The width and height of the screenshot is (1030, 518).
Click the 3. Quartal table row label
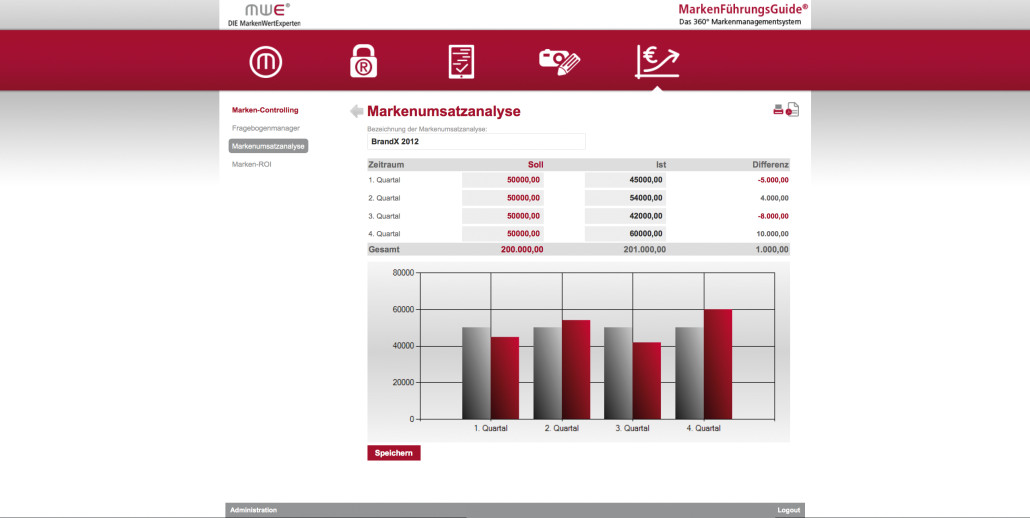[x=384, y=216]
